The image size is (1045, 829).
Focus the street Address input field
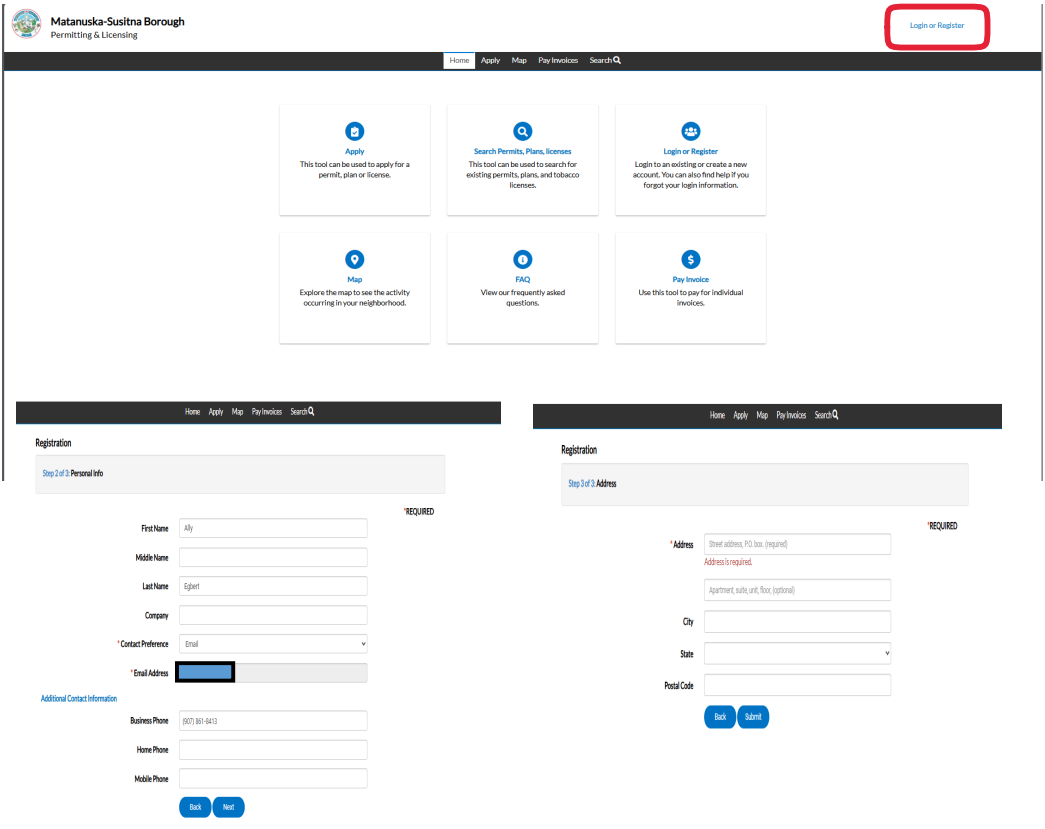pos(797,544)
